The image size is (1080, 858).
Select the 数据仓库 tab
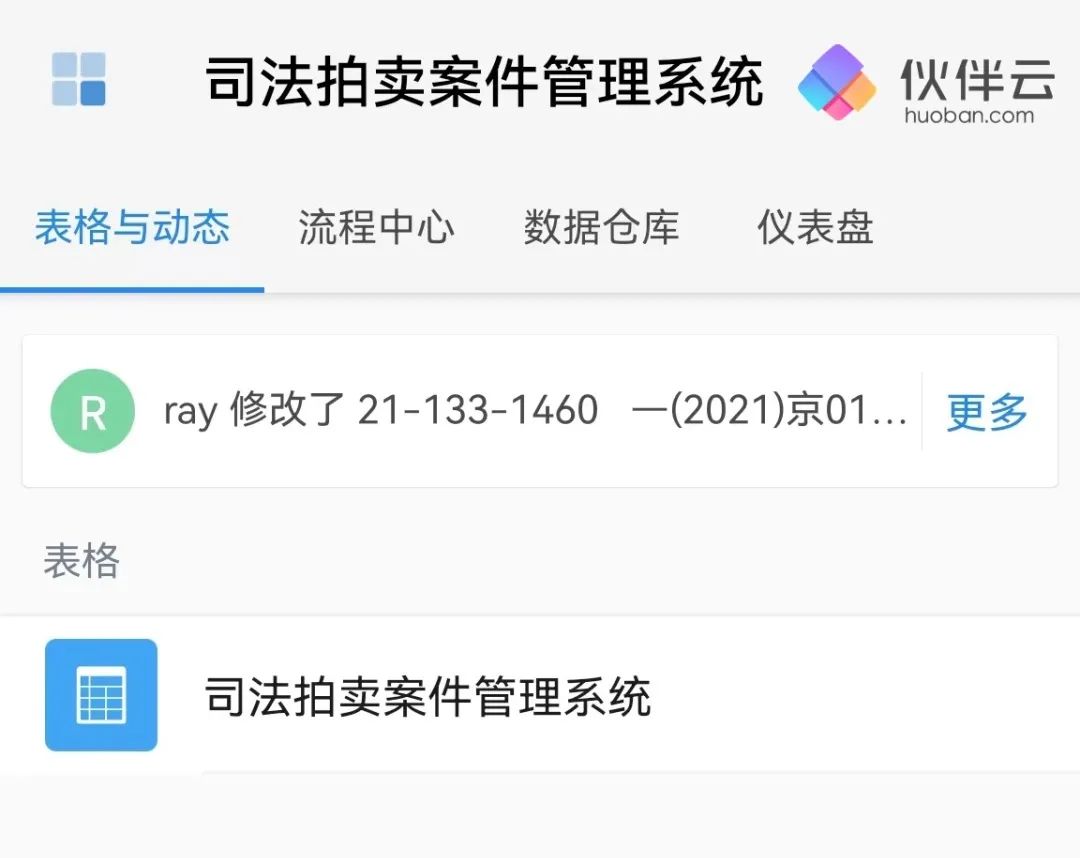pos(601,228)
